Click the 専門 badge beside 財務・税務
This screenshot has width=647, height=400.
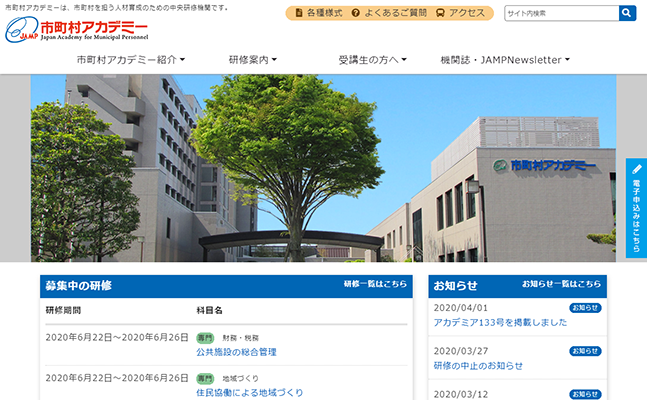pos(205,338)
